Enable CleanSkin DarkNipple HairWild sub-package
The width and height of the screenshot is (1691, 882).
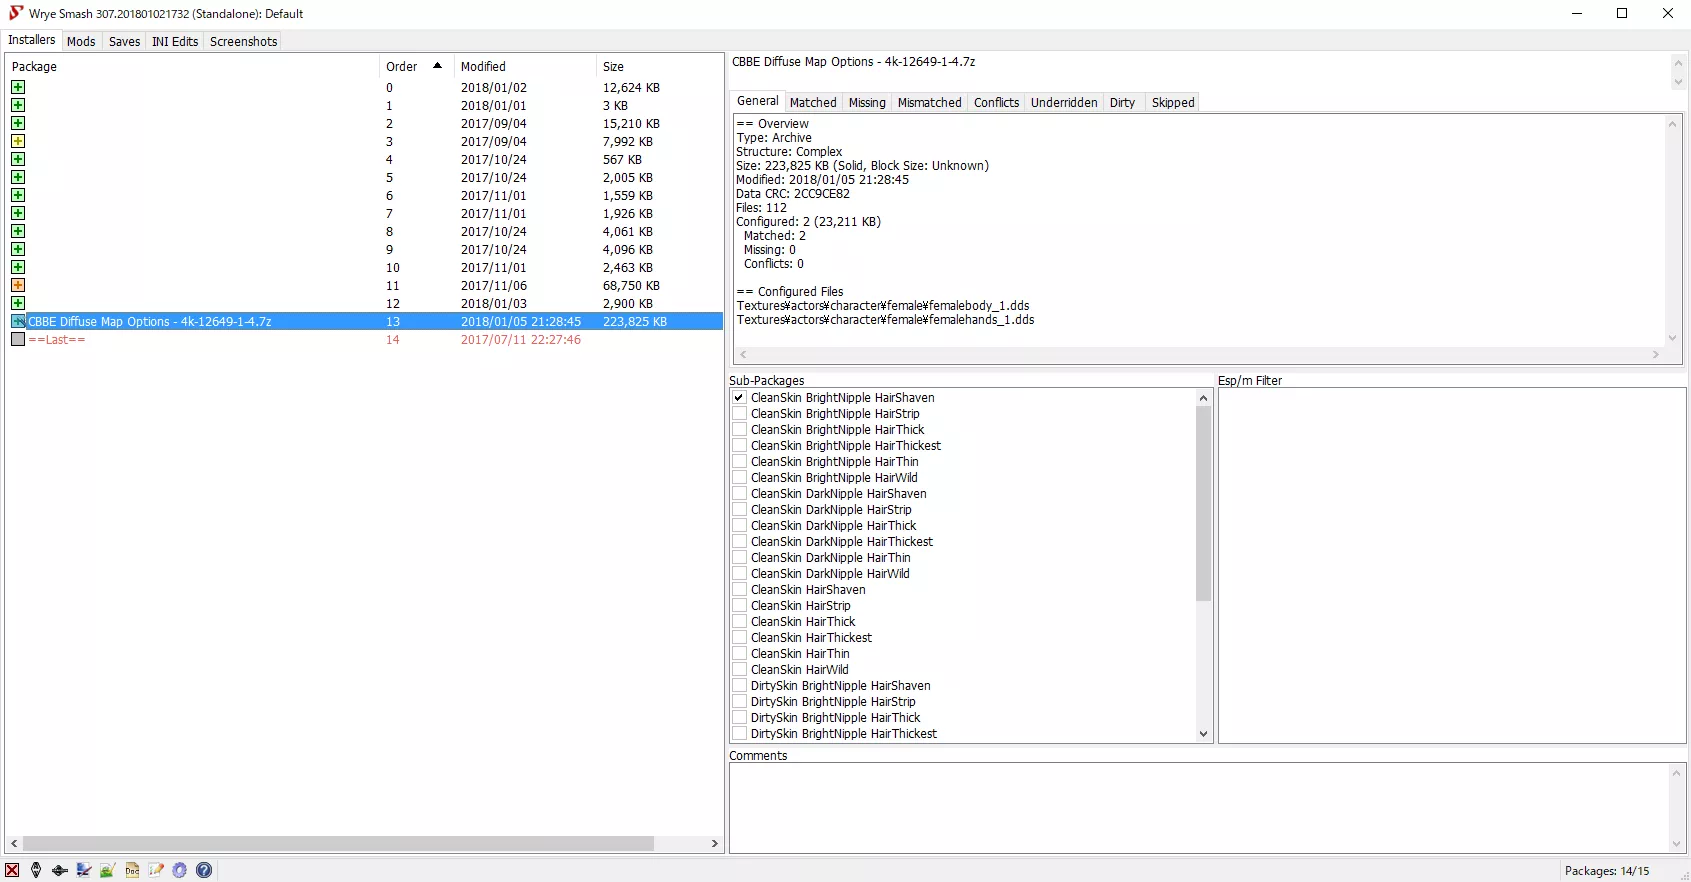tap(740, 573)
